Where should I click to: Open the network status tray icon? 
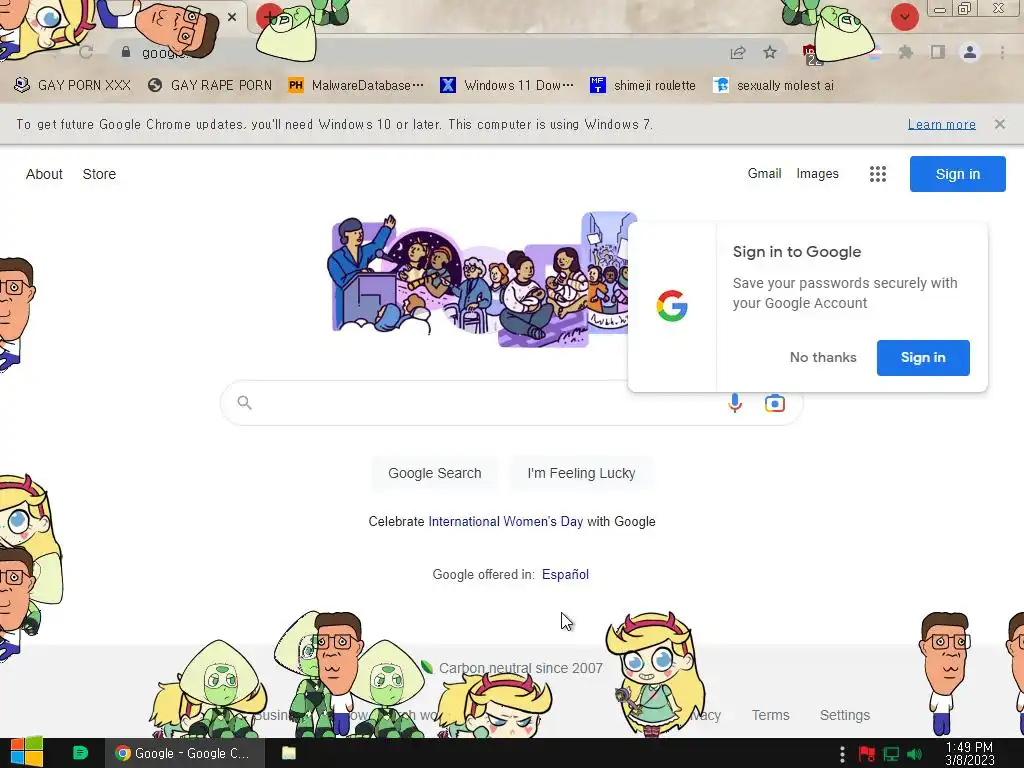click(x=891, y=754)
